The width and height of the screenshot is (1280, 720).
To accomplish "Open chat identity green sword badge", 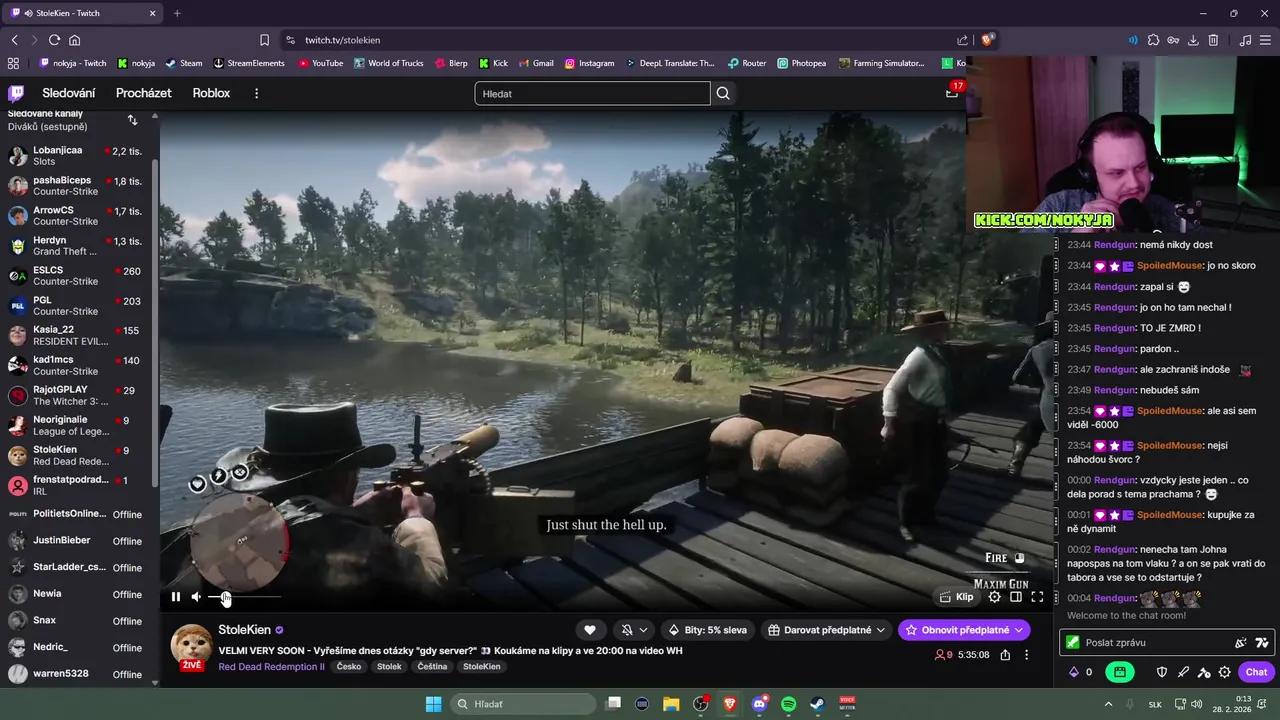I will 1072,643.
